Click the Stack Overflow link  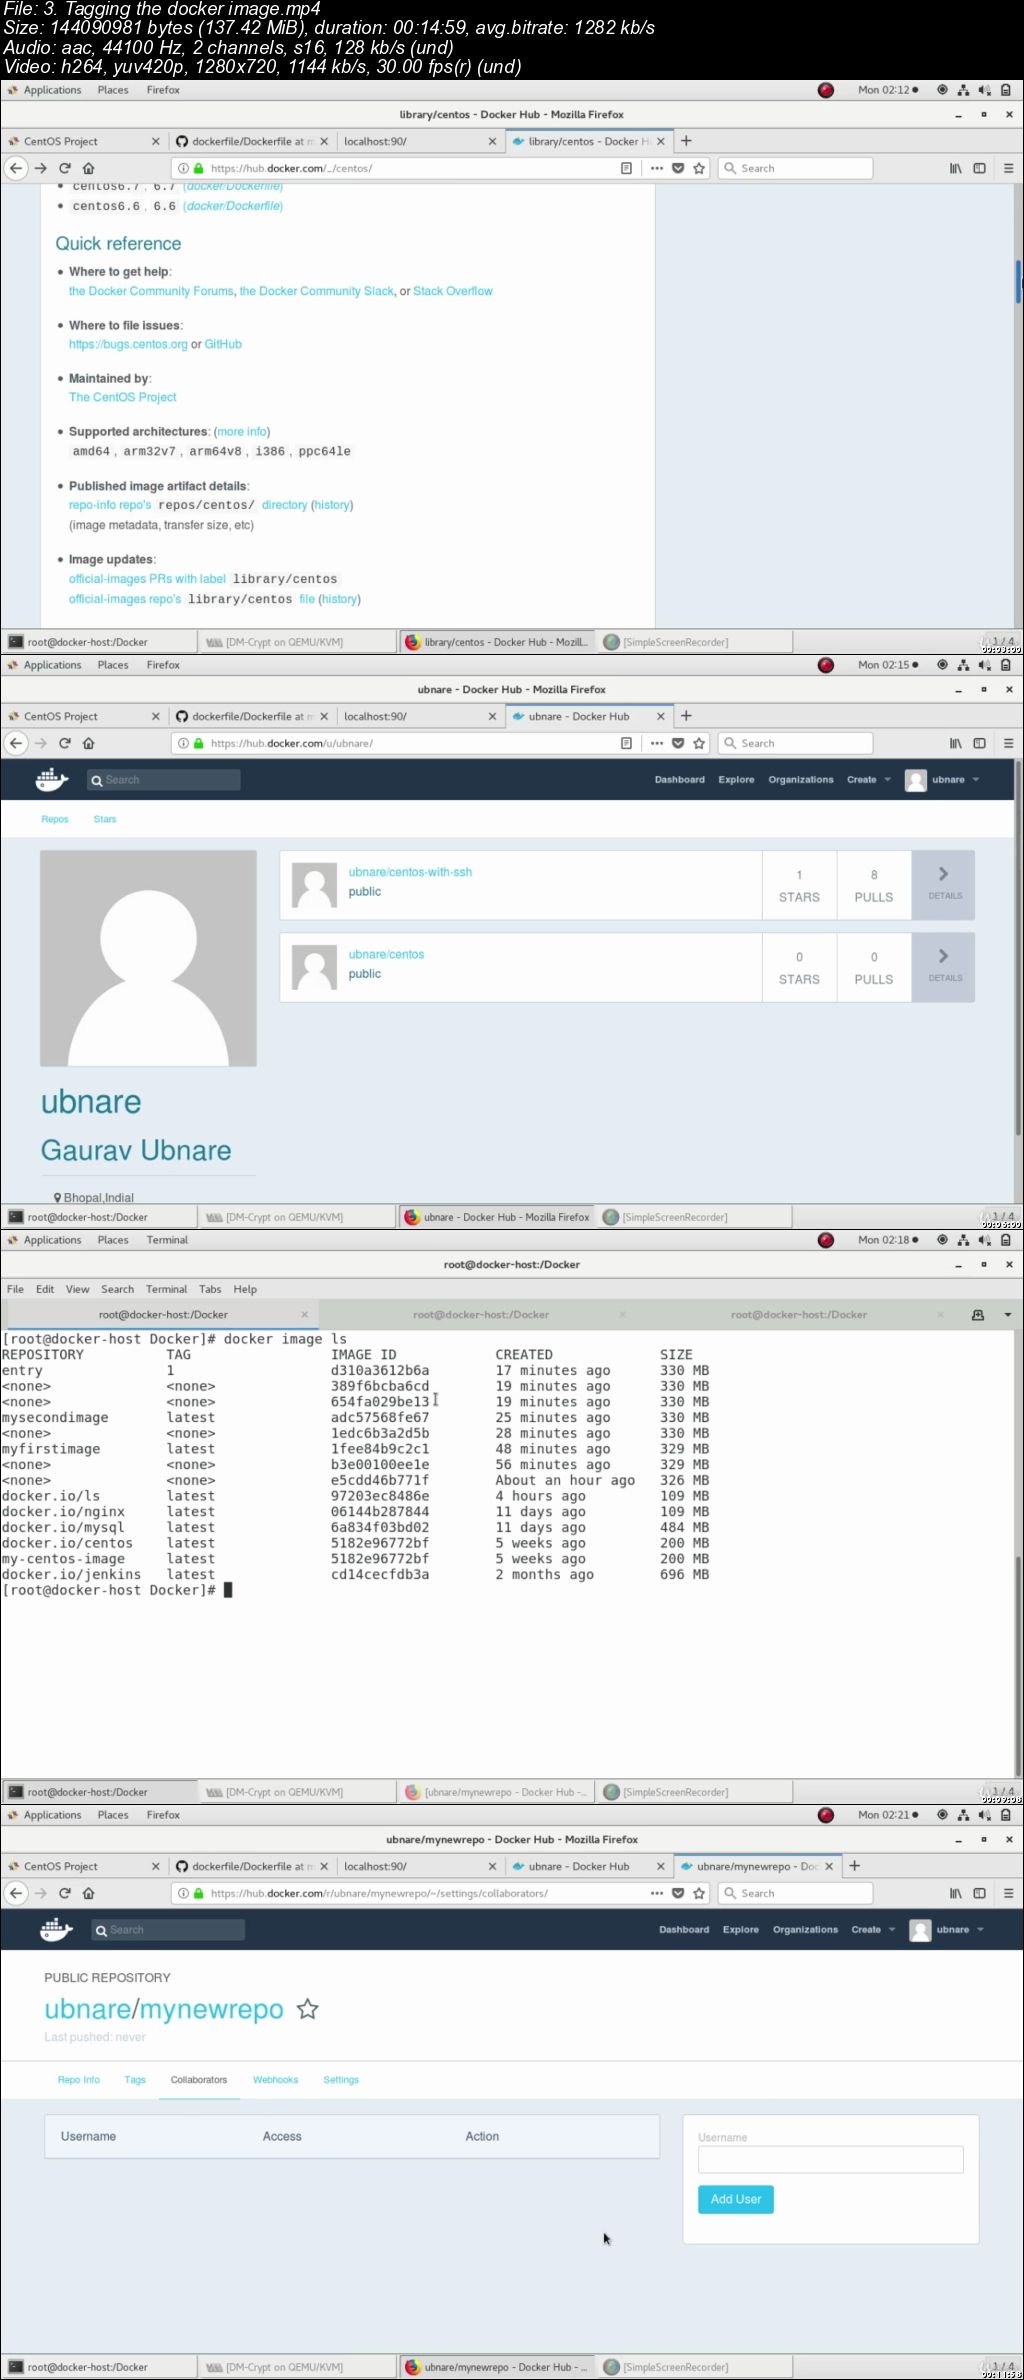click(453, 291)
